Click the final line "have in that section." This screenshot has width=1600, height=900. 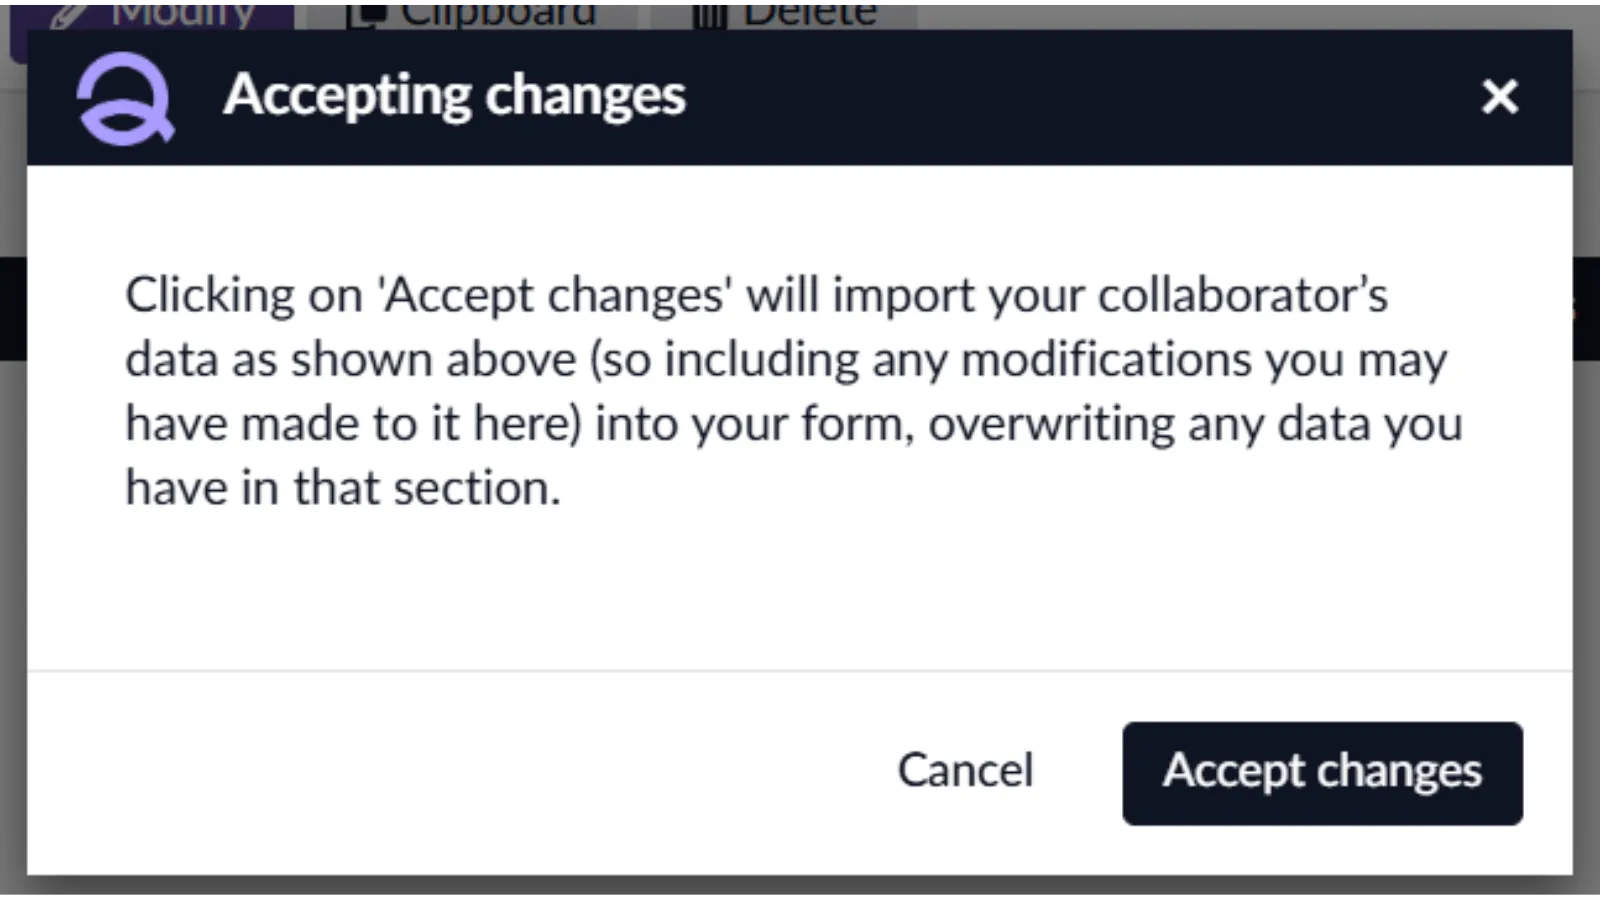click(x=343, y=488)
